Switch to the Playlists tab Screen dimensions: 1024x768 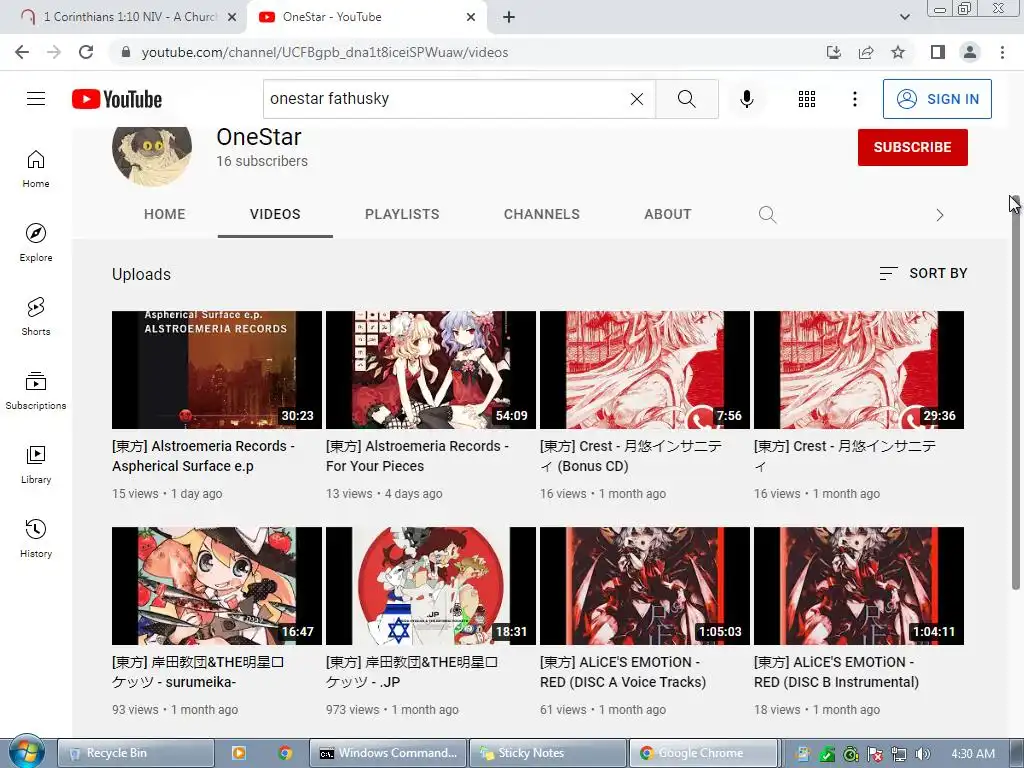tap(402, 214)
